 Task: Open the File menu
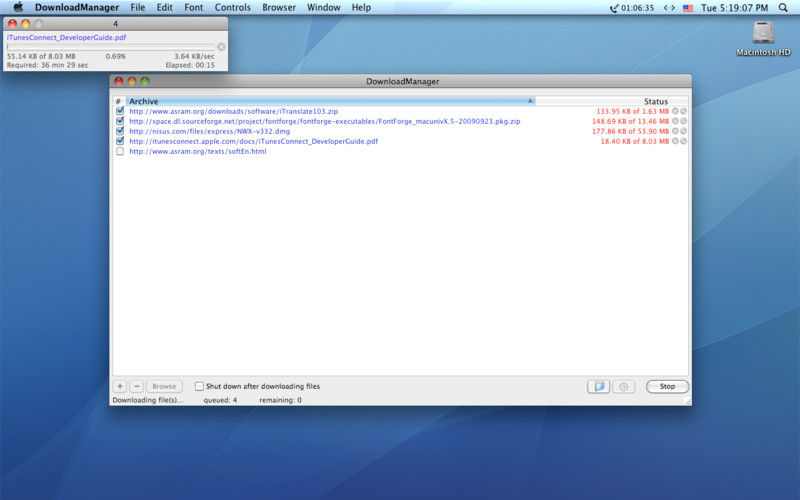click(138, 8)
